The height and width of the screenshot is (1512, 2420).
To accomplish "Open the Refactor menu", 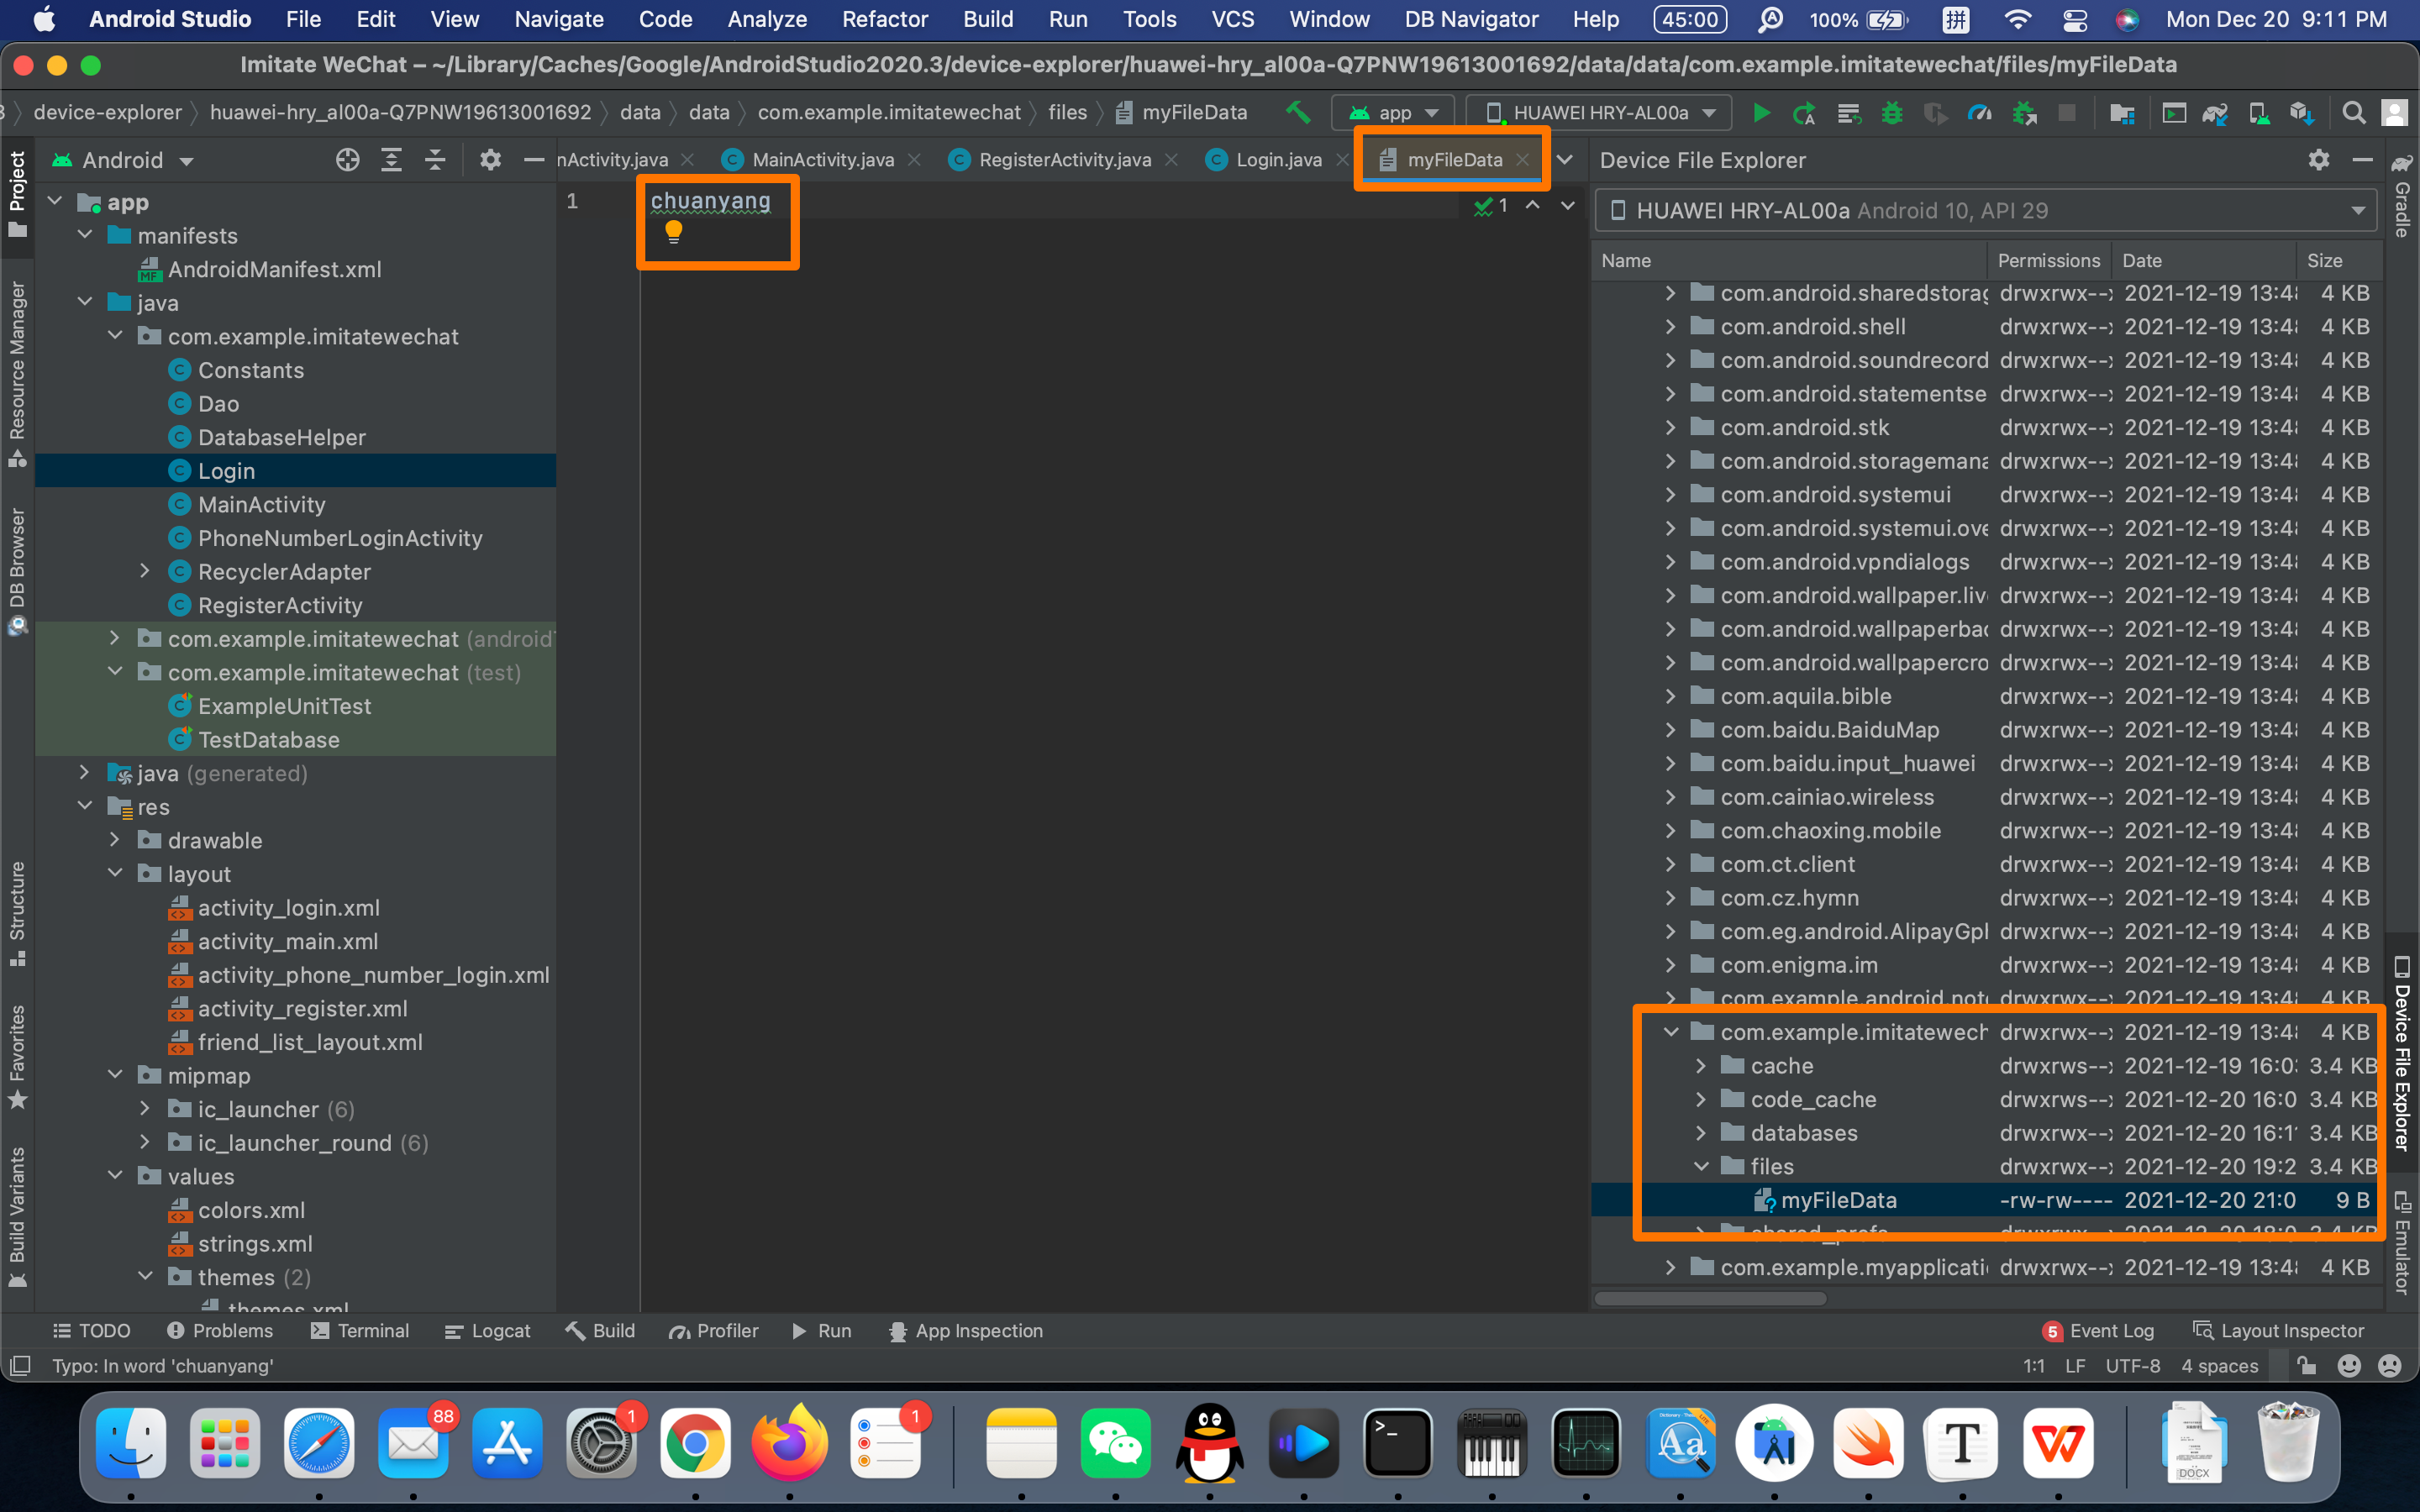I will [x=884, y=19].
